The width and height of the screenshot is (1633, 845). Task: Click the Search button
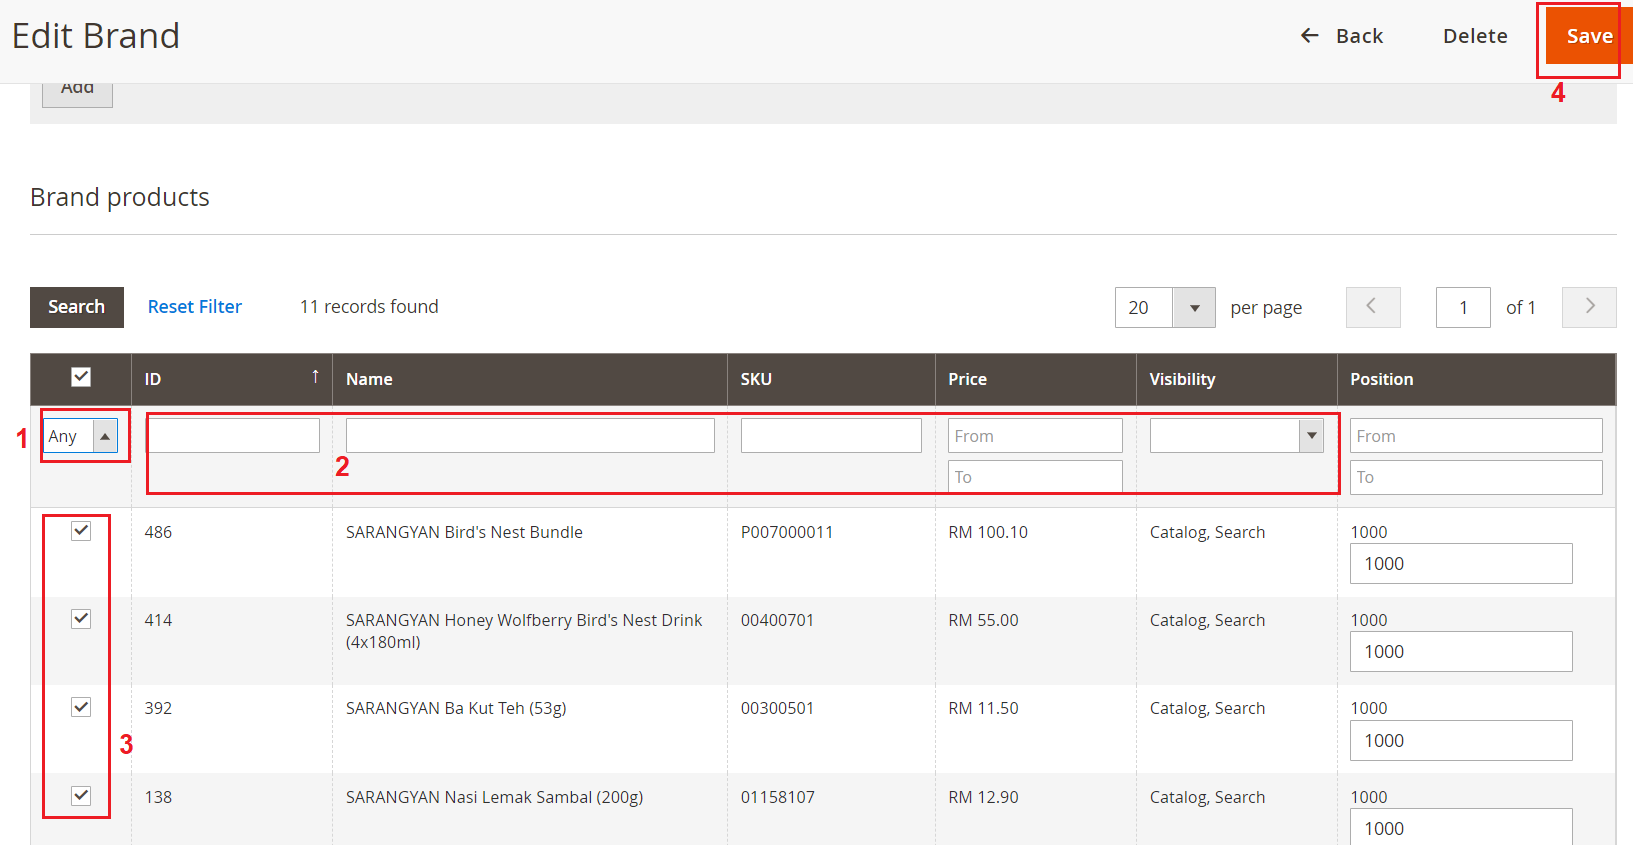pyautogui.click(x=77, y=307)
